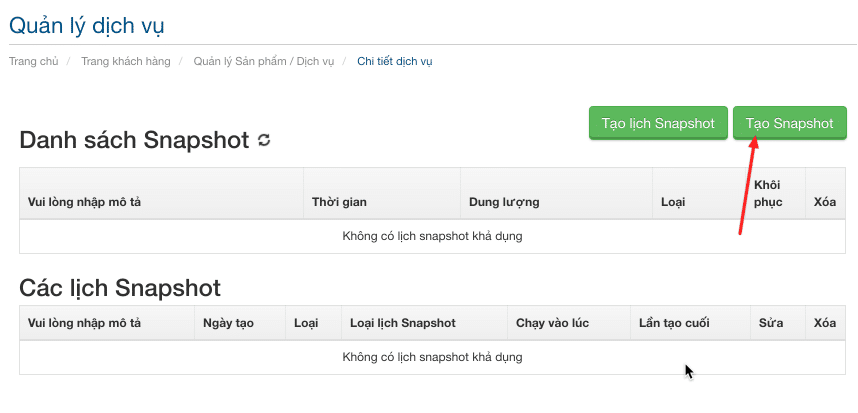
Task: Click the Thời gian column header
Action: point(339,202)
